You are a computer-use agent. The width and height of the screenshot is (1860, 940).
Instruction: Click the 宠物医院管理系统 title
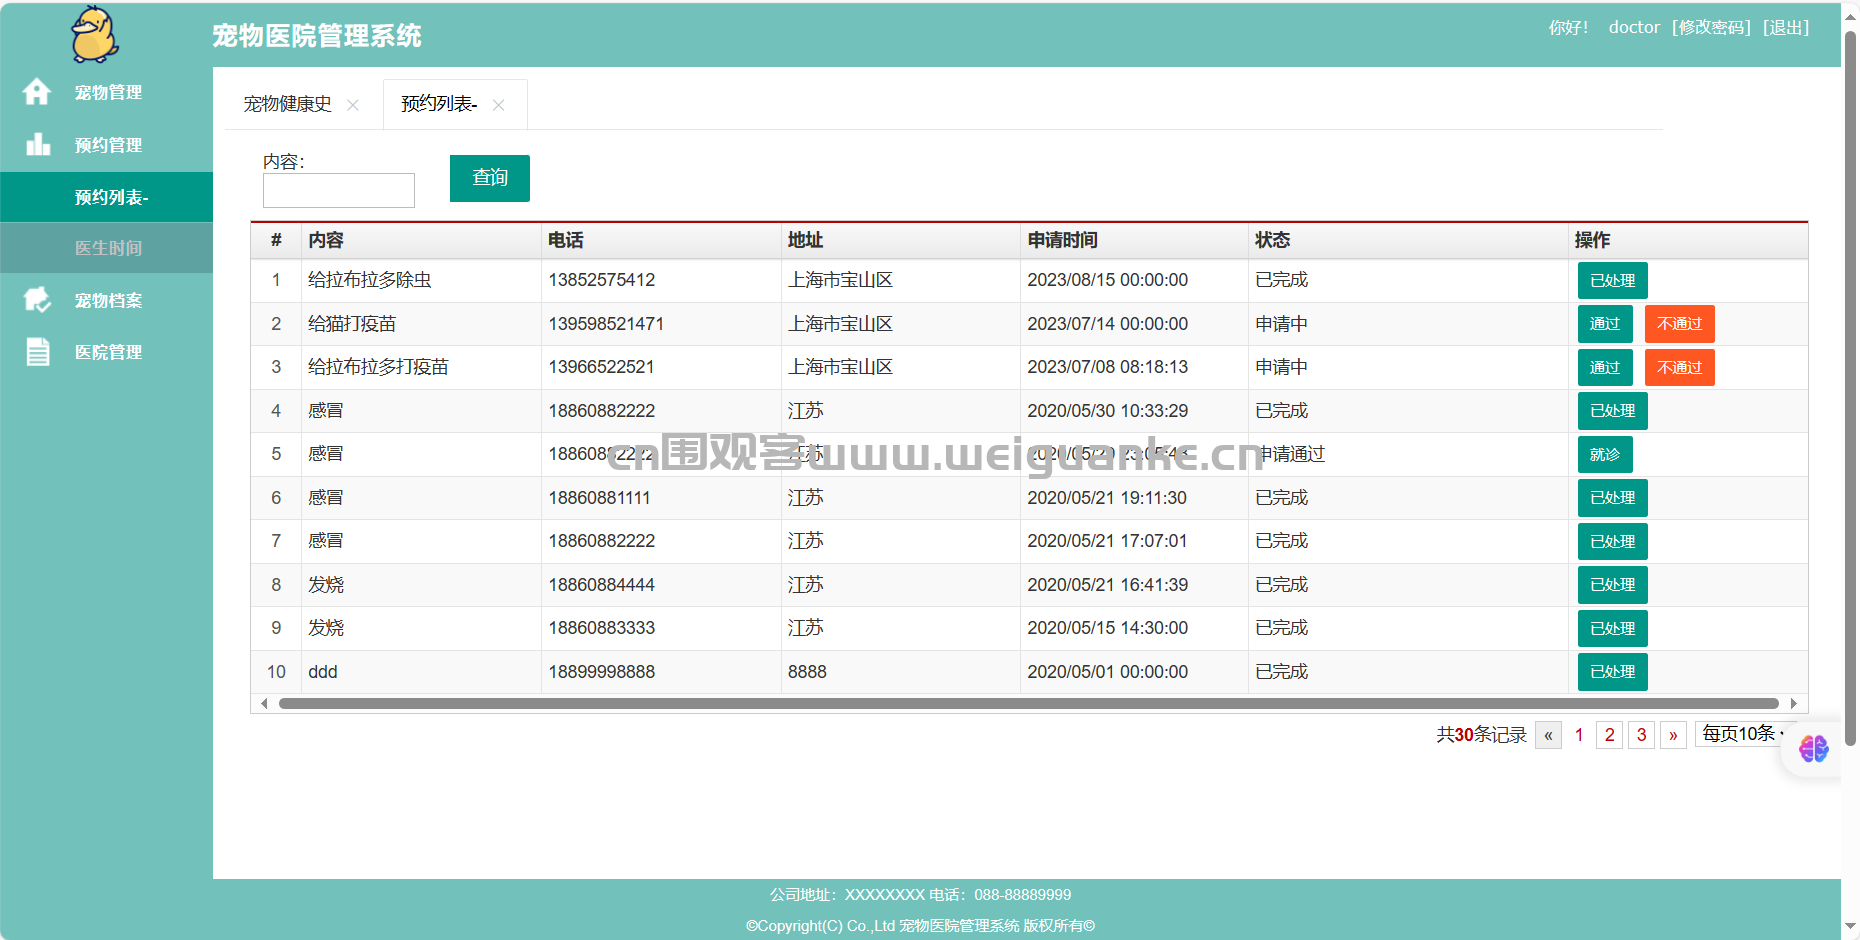click(x=317, y=36)
